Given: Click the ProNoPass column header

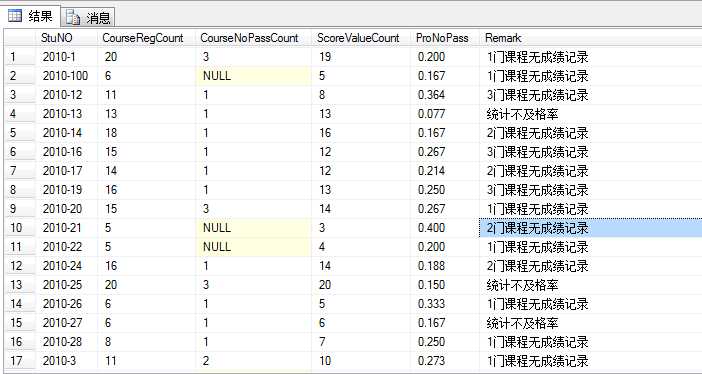Looking at the screenshot, I should (445, 38).
